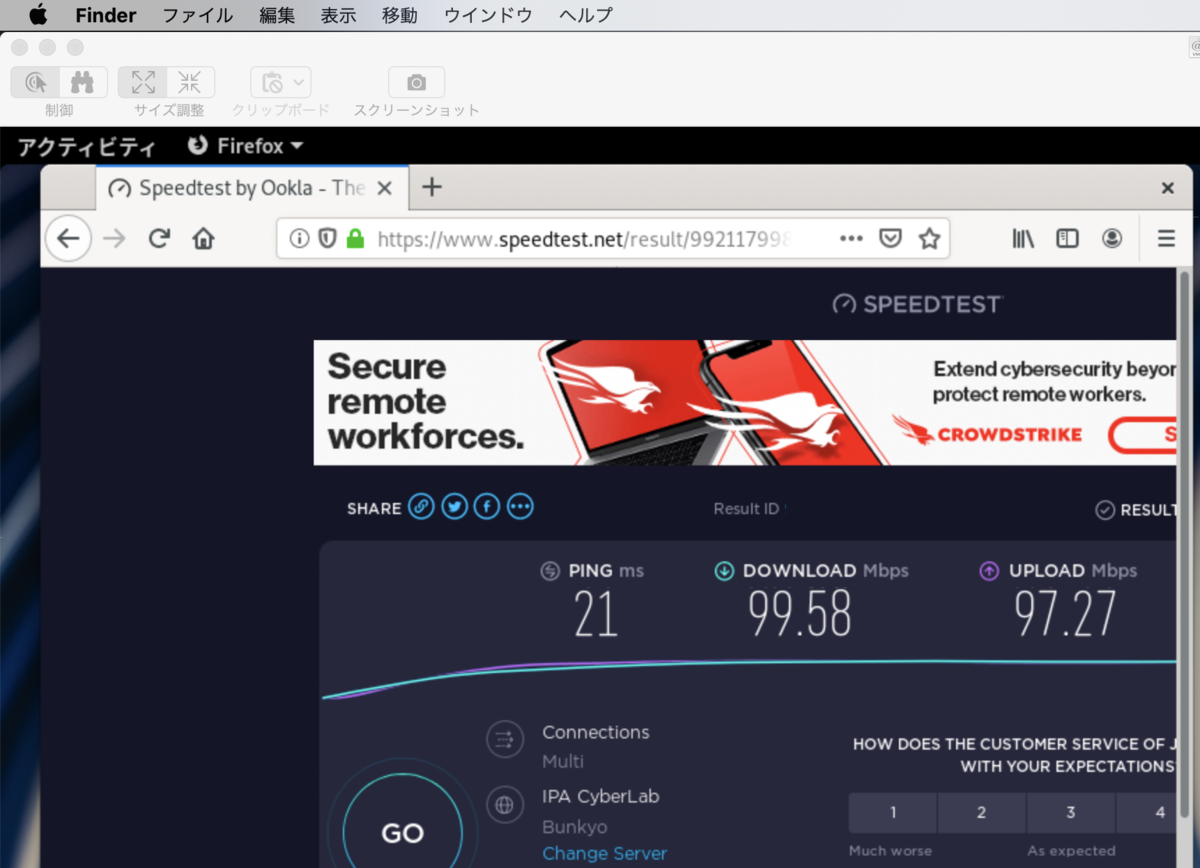Screen dimensions: 1200x868
Task: Toggle the sidebar view icon
Action: pos(1068,238)
